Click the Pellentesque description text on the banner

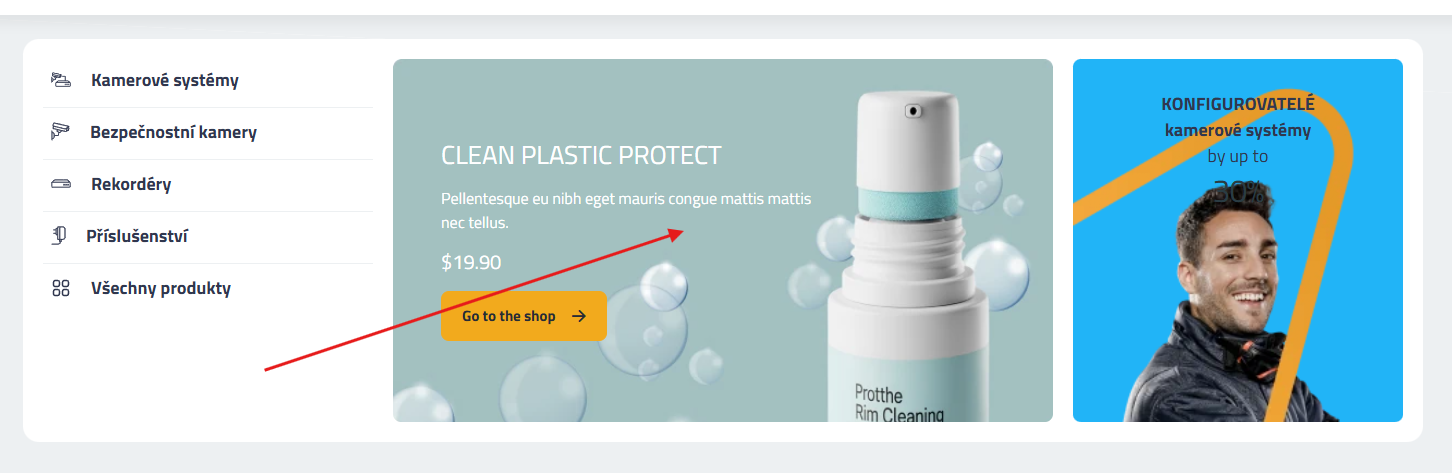pos(626,210)
